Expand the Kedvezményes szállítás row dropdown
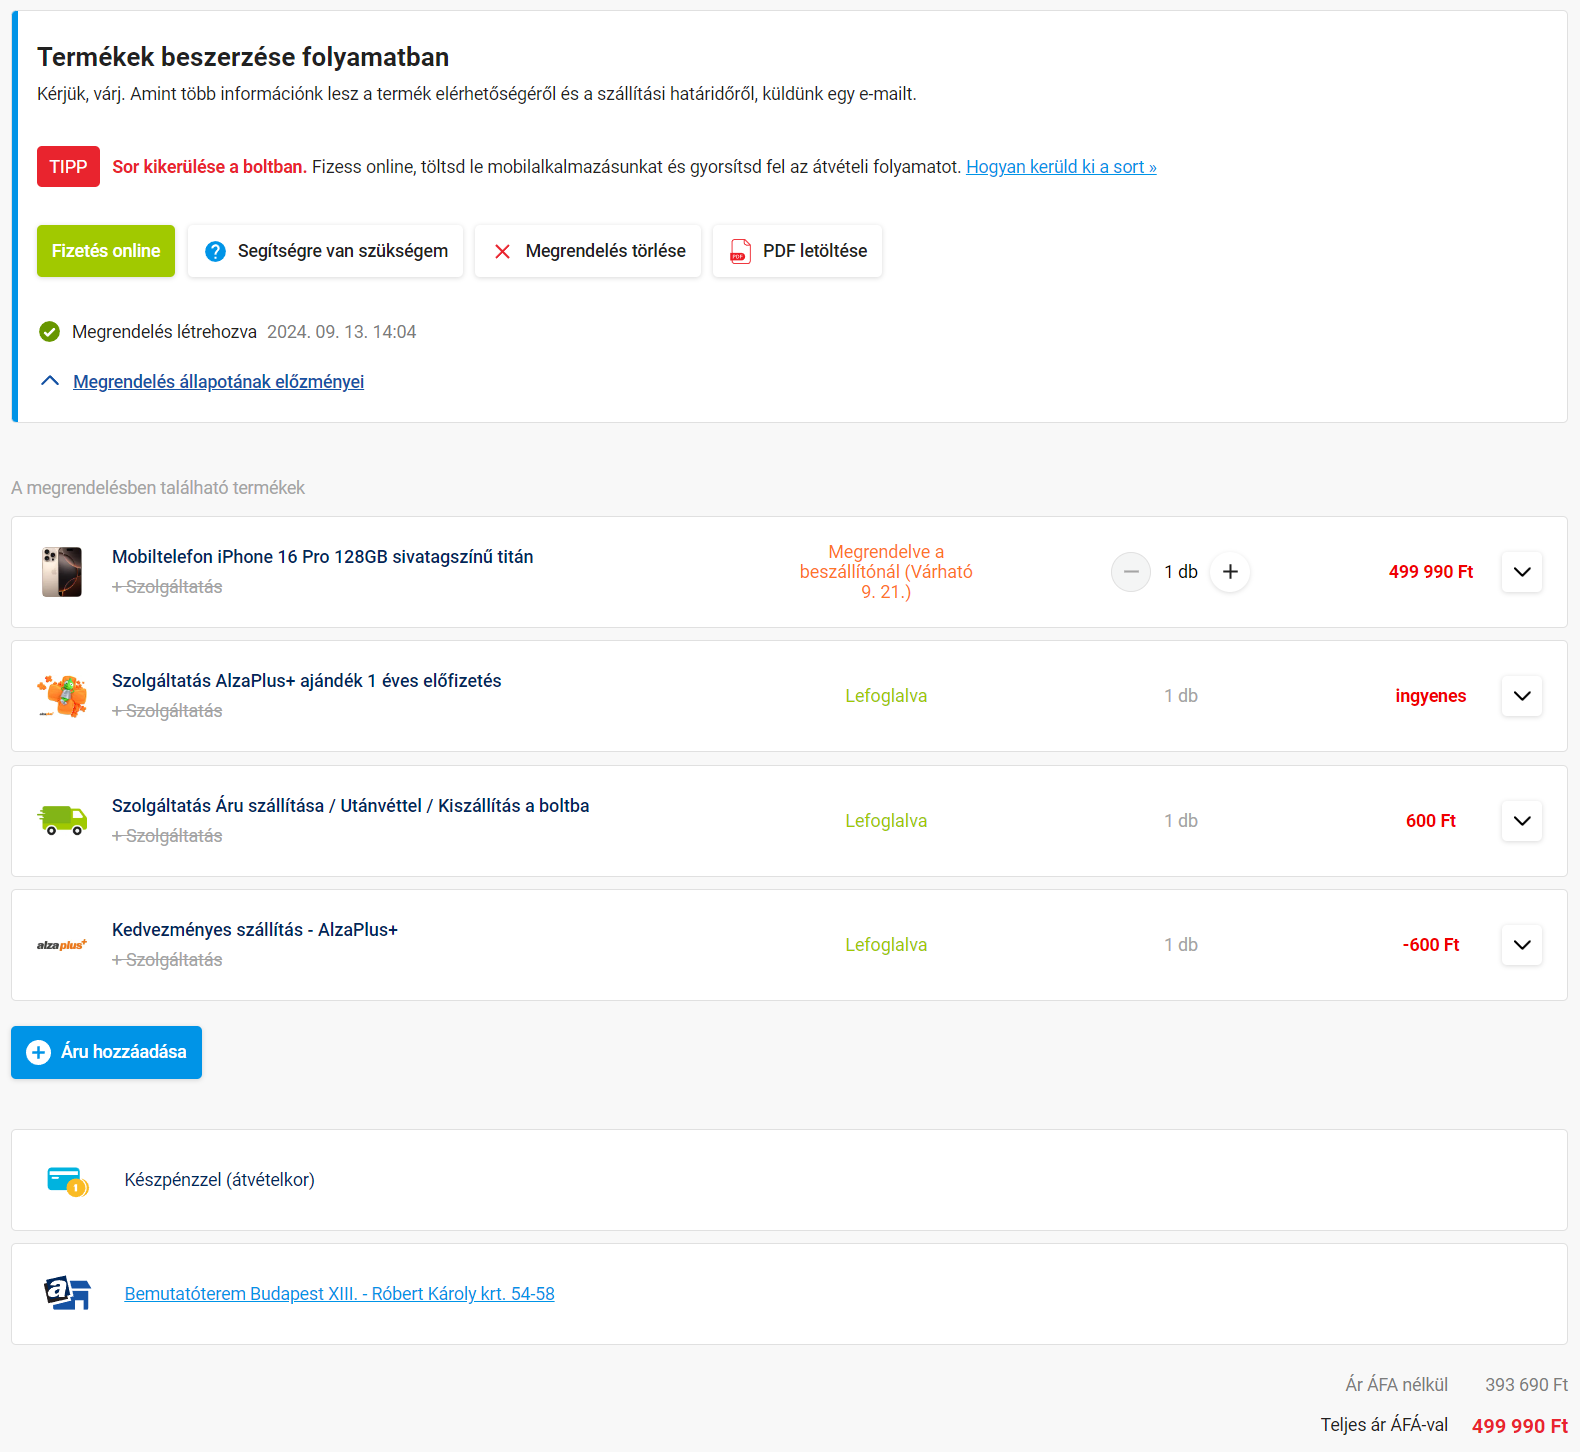 click(1522, 945)
